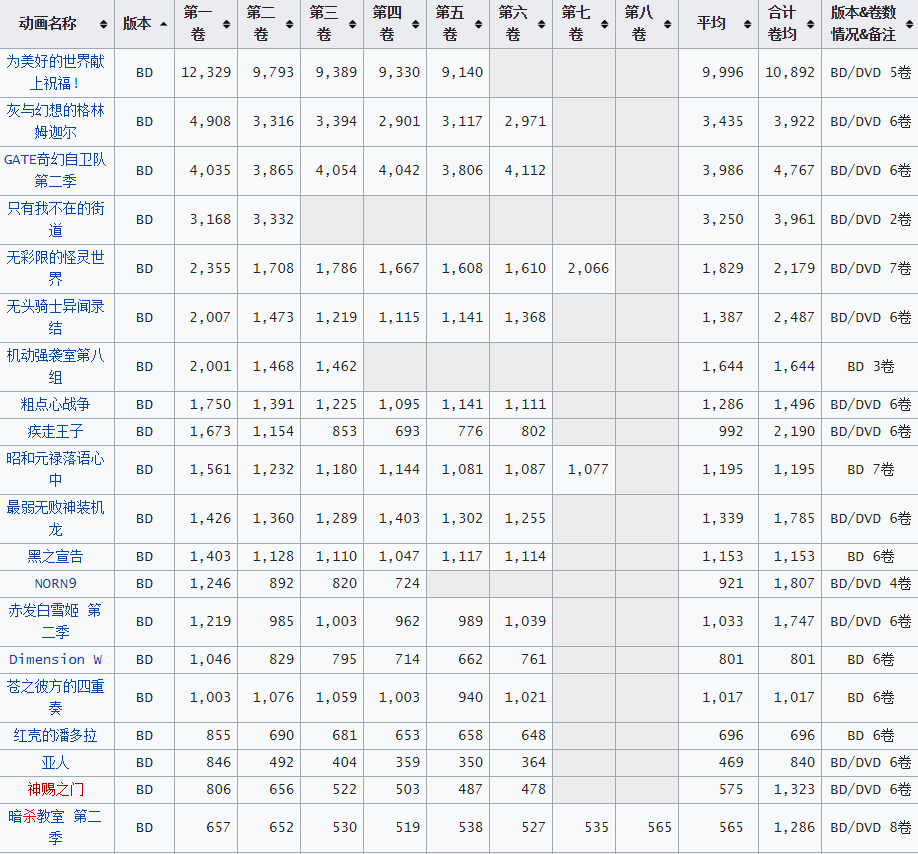Screen dimensions: 918x854
Task: Select BD/DVD 4卷 note cell
Action: point(871,584)
